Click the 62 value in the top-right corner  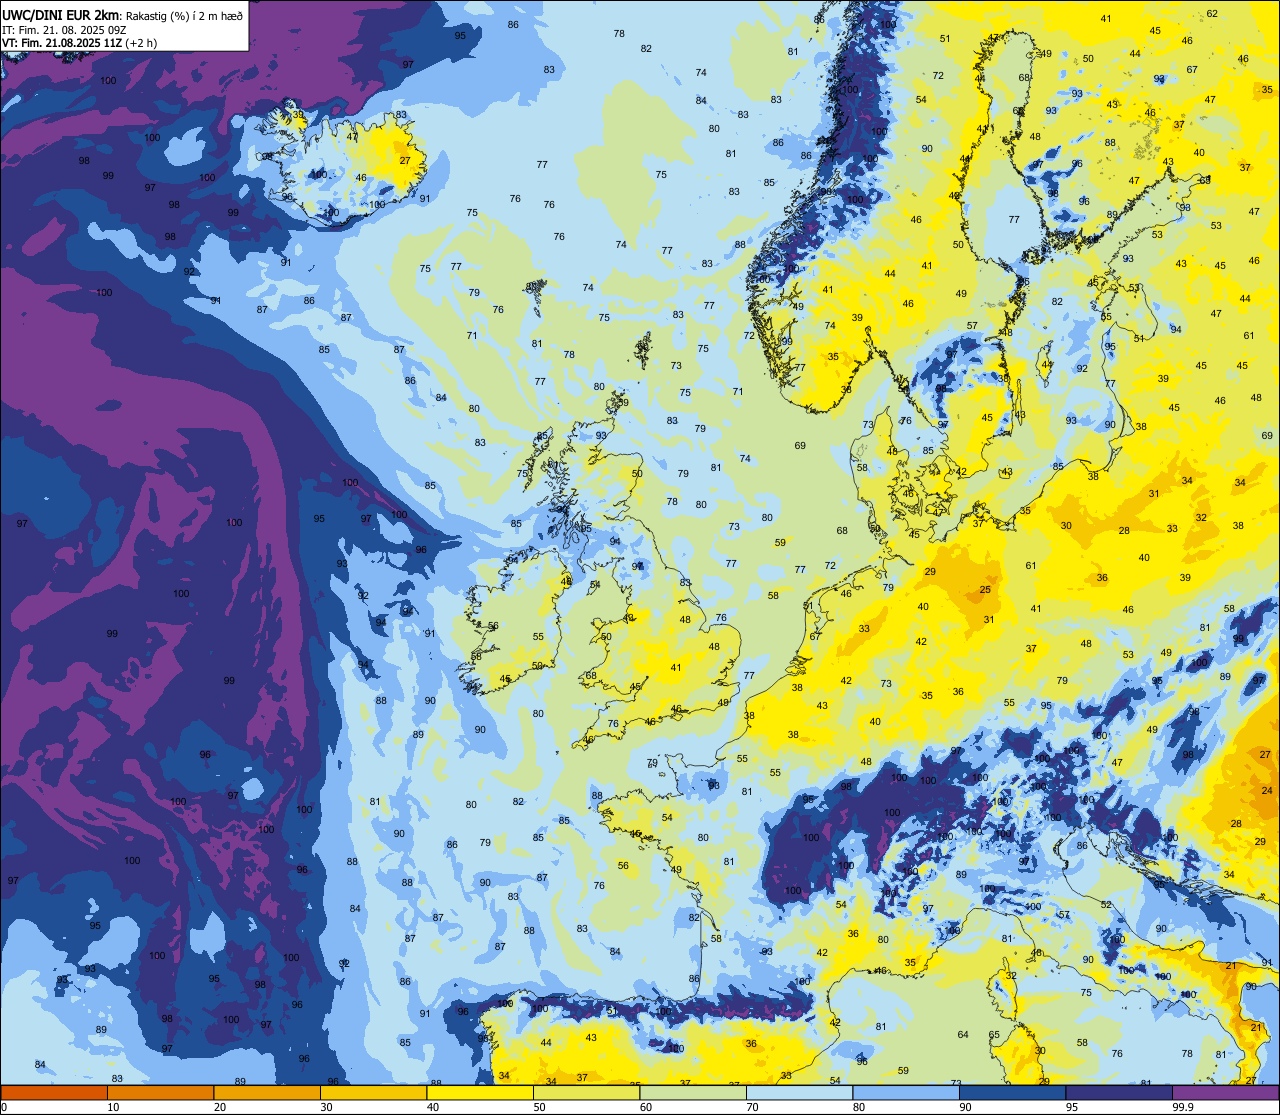[x=1212, y=14]
